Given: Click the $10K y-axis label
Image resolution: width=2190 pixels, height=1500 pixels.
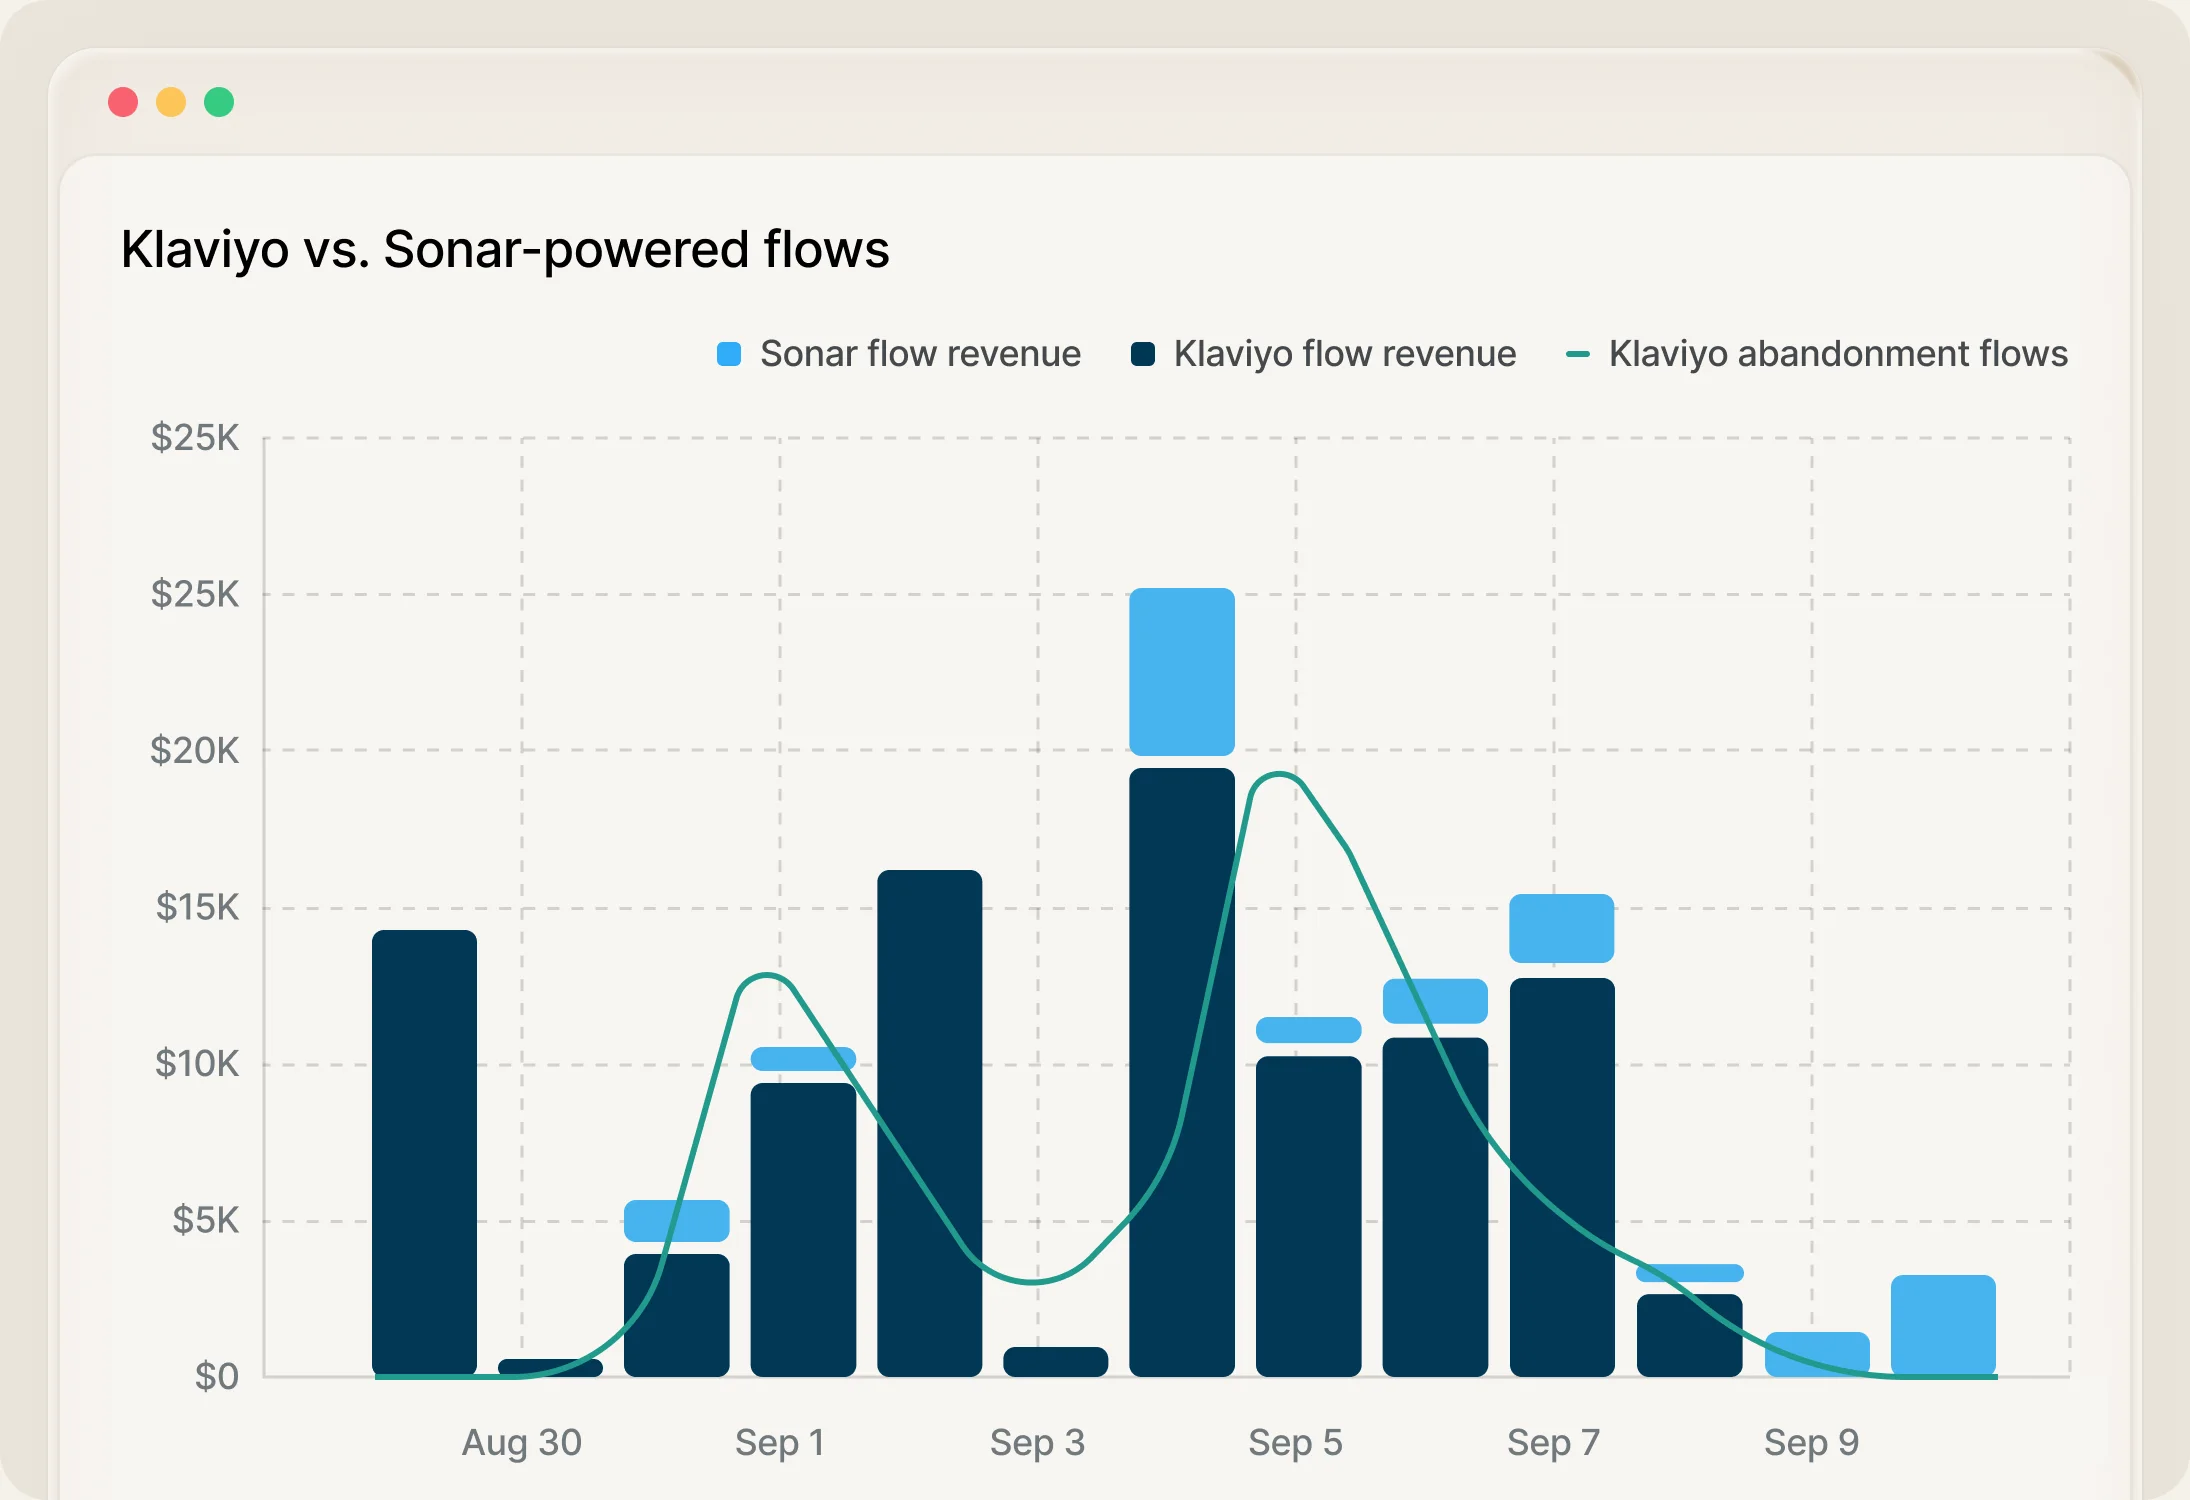Looking at the screenshot, I should click(197, 1063).
